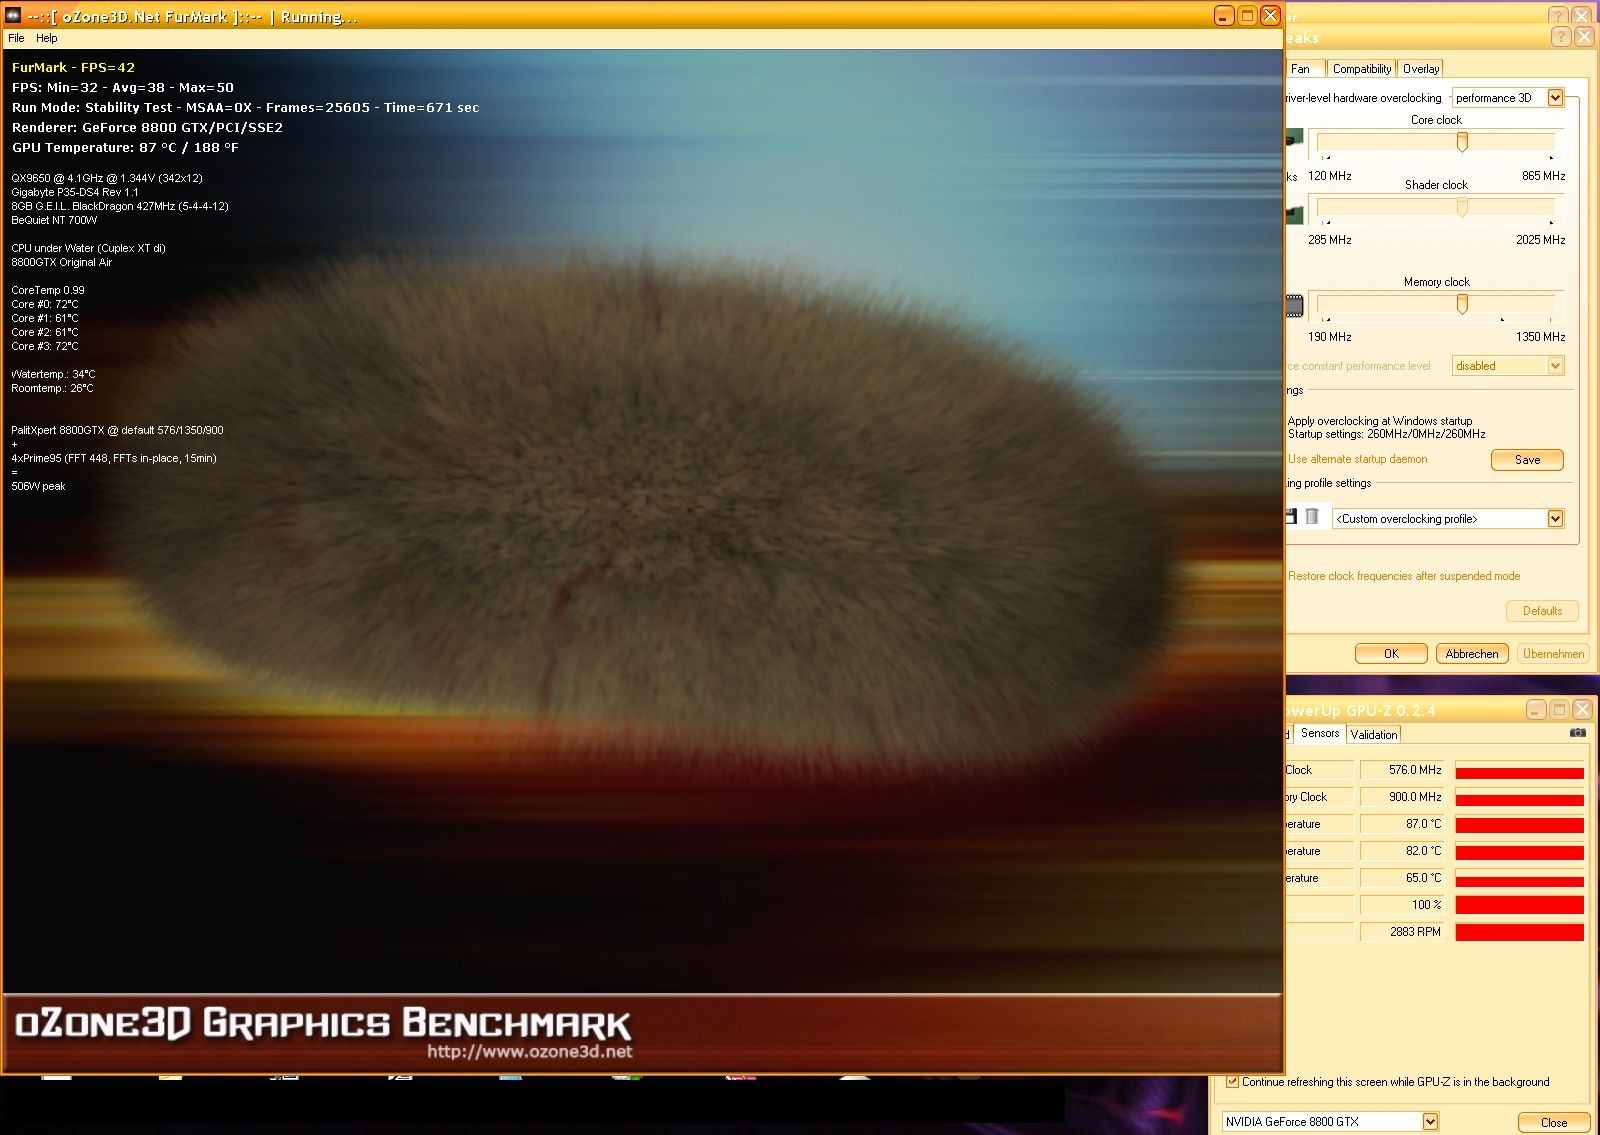
Task: Click the Close button in GPU-Z
Action: click(1554, 1122)
